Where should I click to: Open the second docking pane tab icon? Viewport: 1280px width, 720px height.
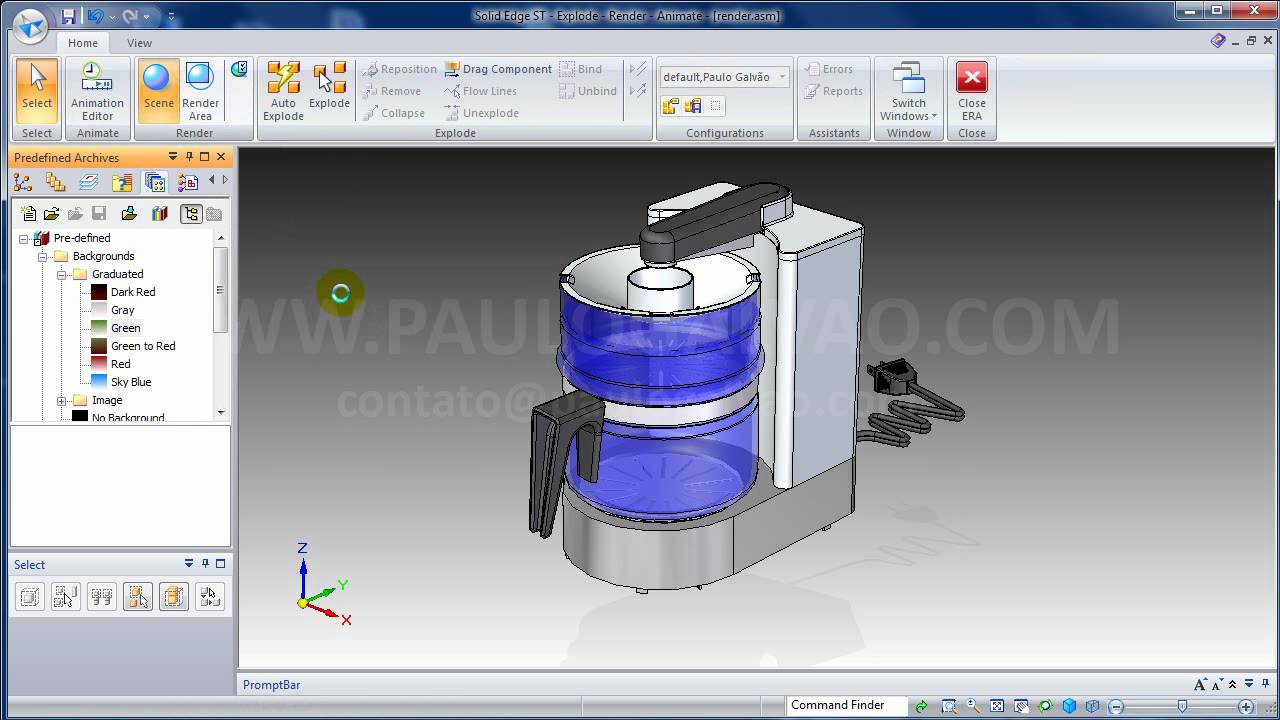[55, 182]
